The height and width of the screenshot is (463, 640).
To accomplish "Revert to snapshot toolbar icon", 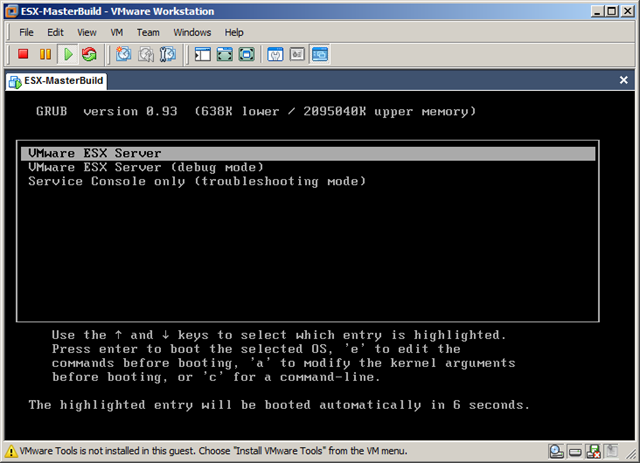I will click(x=146, y=54).
